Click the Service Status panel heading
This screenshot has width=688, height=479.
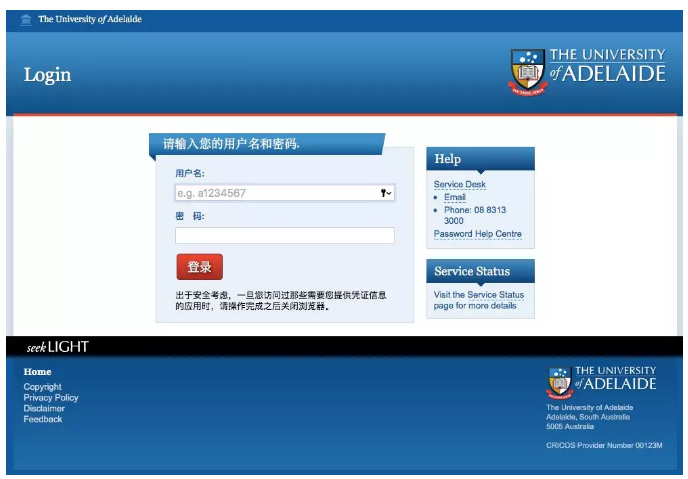(472, 271)
